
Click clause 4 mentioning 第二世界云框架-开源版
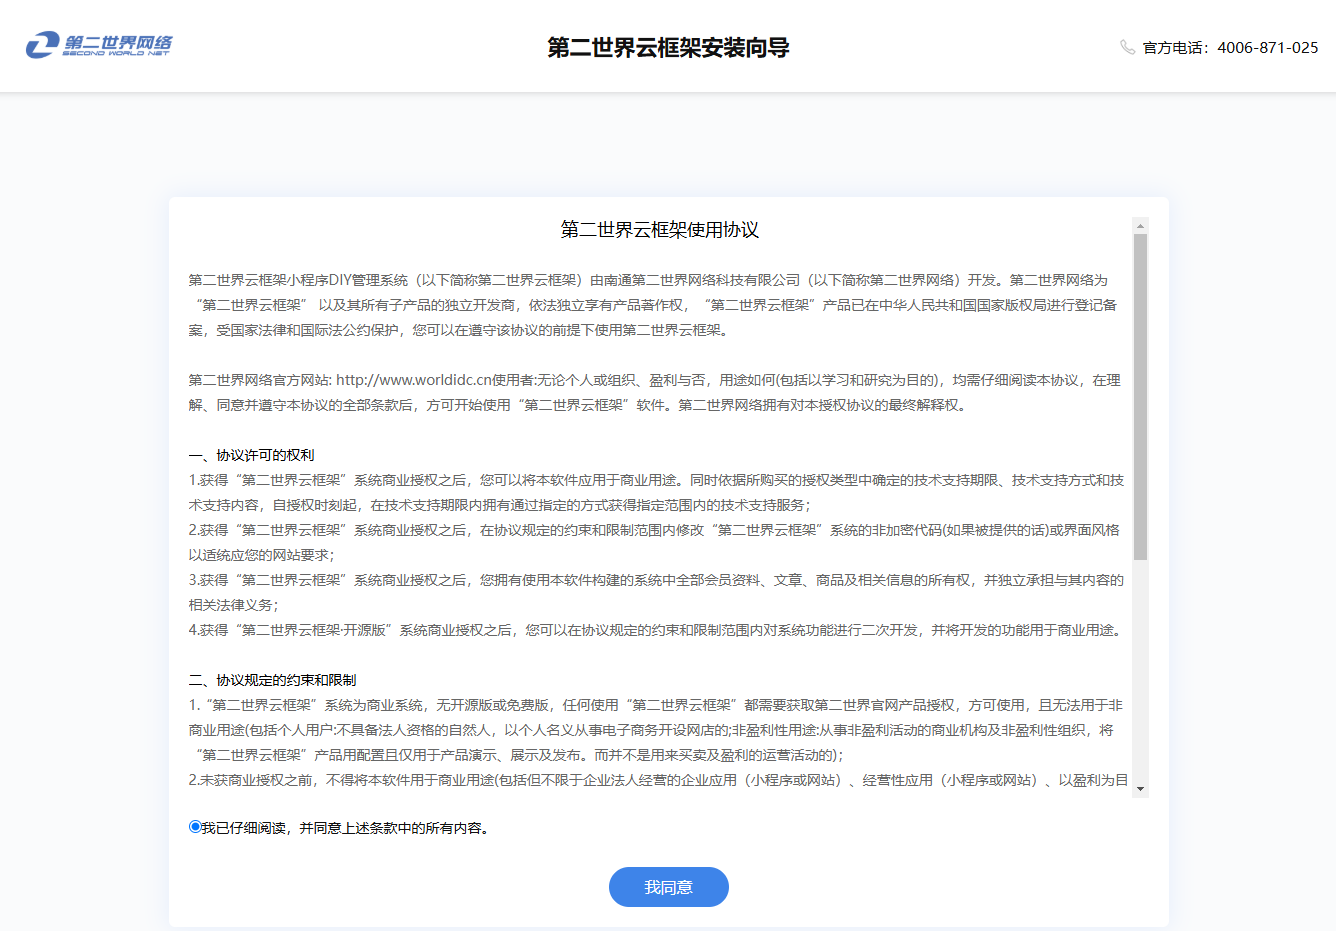[656, 630]
